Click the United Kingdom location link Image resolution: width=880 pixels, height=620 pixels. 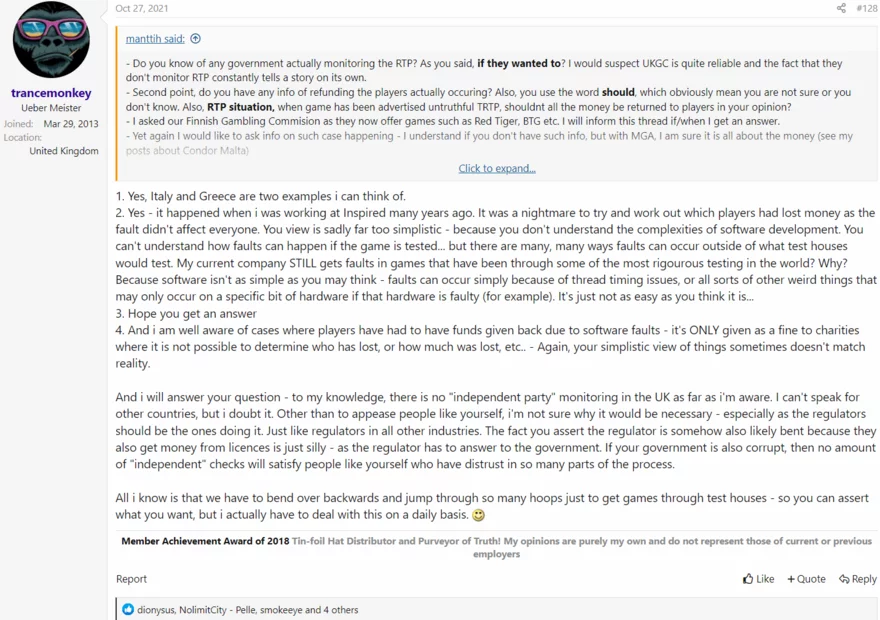point(64,151)
